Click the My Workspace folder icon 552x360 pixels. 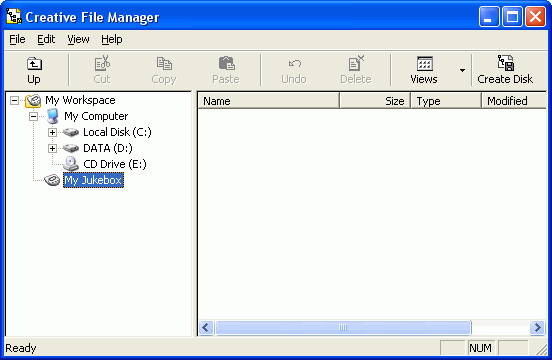pyautogui.click(x=33, y=101)
